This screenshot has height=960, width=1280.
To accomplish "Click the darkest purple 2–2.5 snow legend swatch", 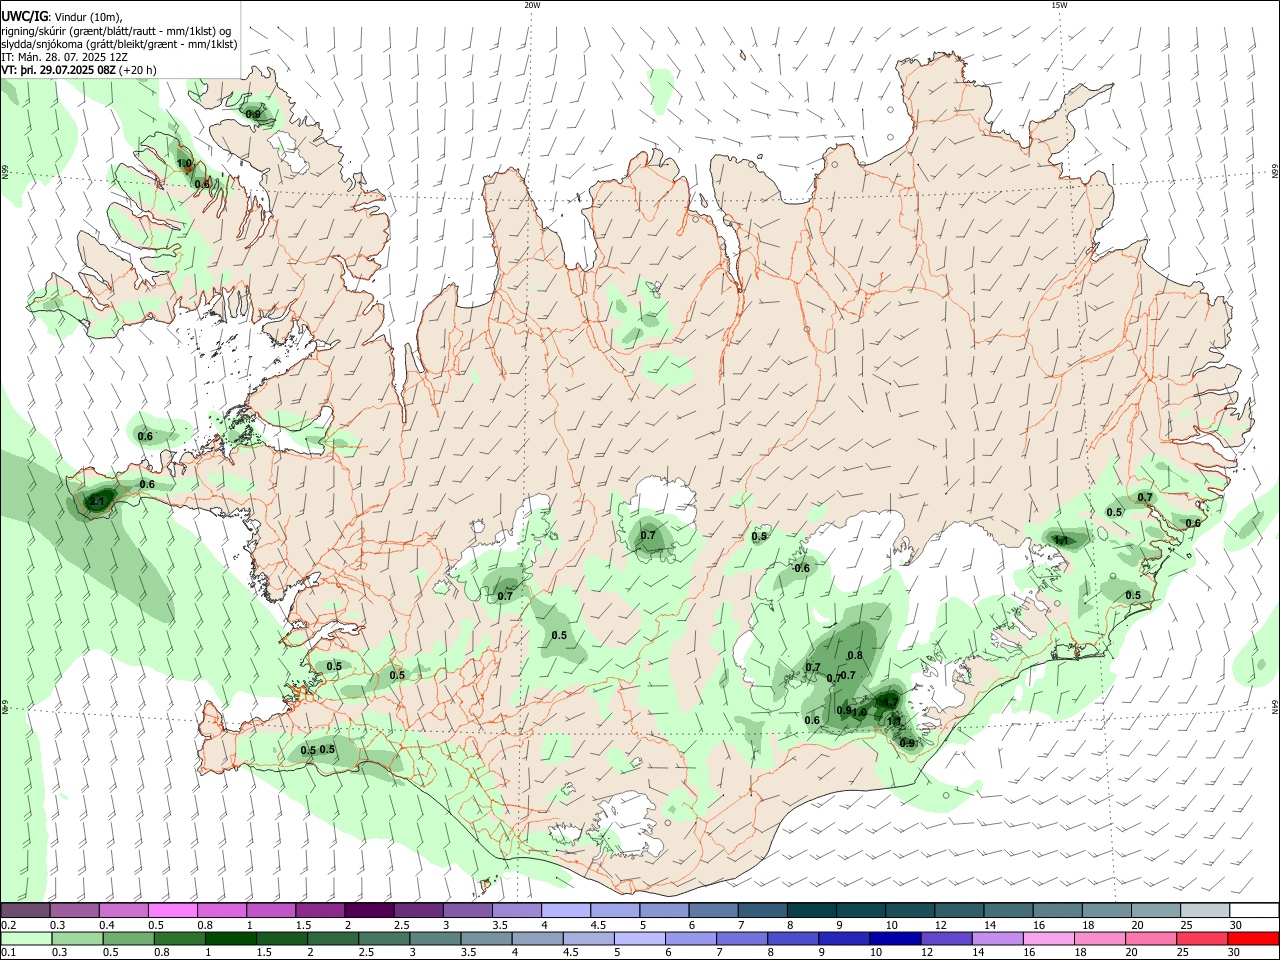I will [369, 911].
